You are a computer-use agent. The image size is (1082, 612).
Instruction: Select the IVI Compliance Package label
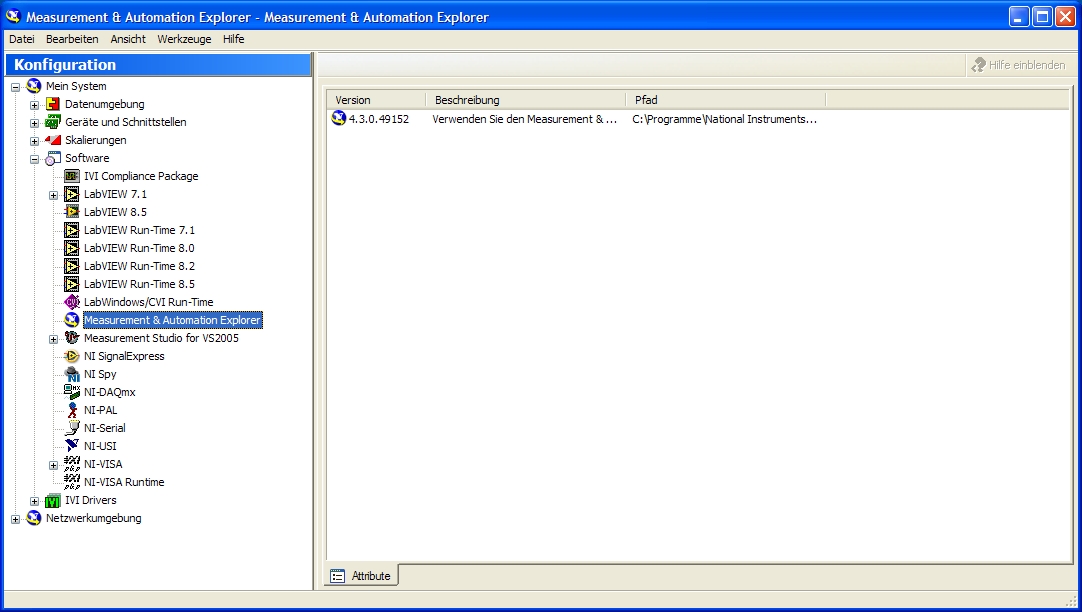click(x=141, y=176)
